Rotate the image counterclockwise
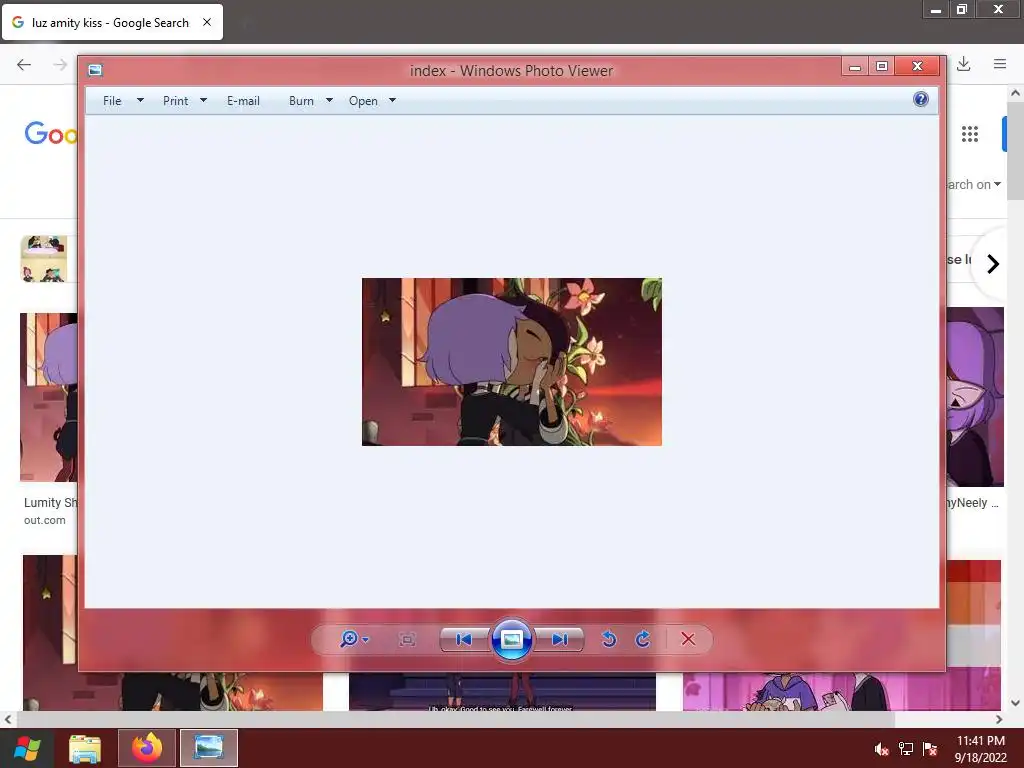Image resolution: width=1024 pixels, height=768 pixels. 609,639
